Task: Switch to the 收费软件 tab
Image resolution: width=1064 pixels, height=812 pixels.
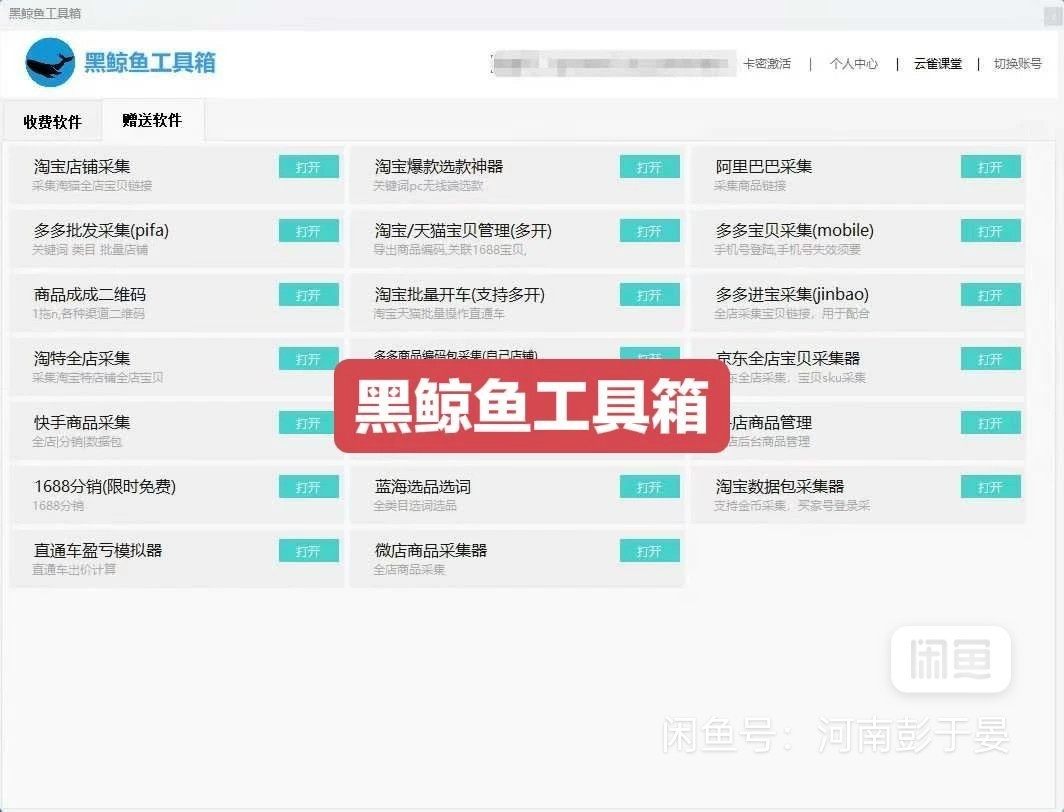Action: [x=52, y=122]
